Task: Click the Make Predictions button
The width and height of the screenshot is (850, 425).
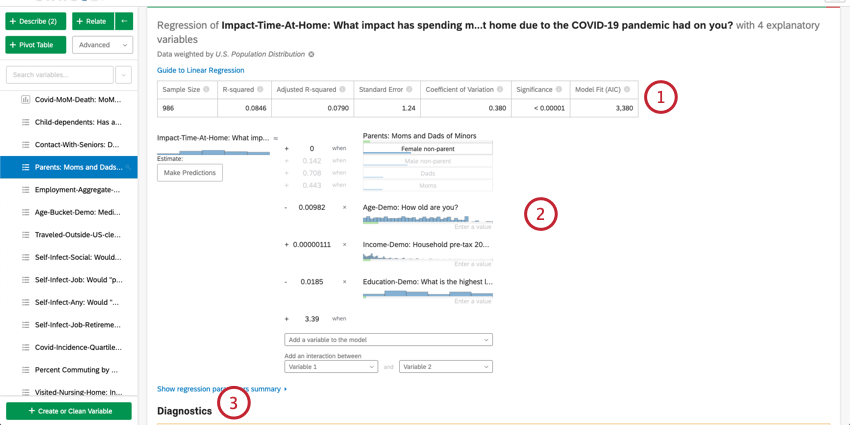Action: coord(190,173)
